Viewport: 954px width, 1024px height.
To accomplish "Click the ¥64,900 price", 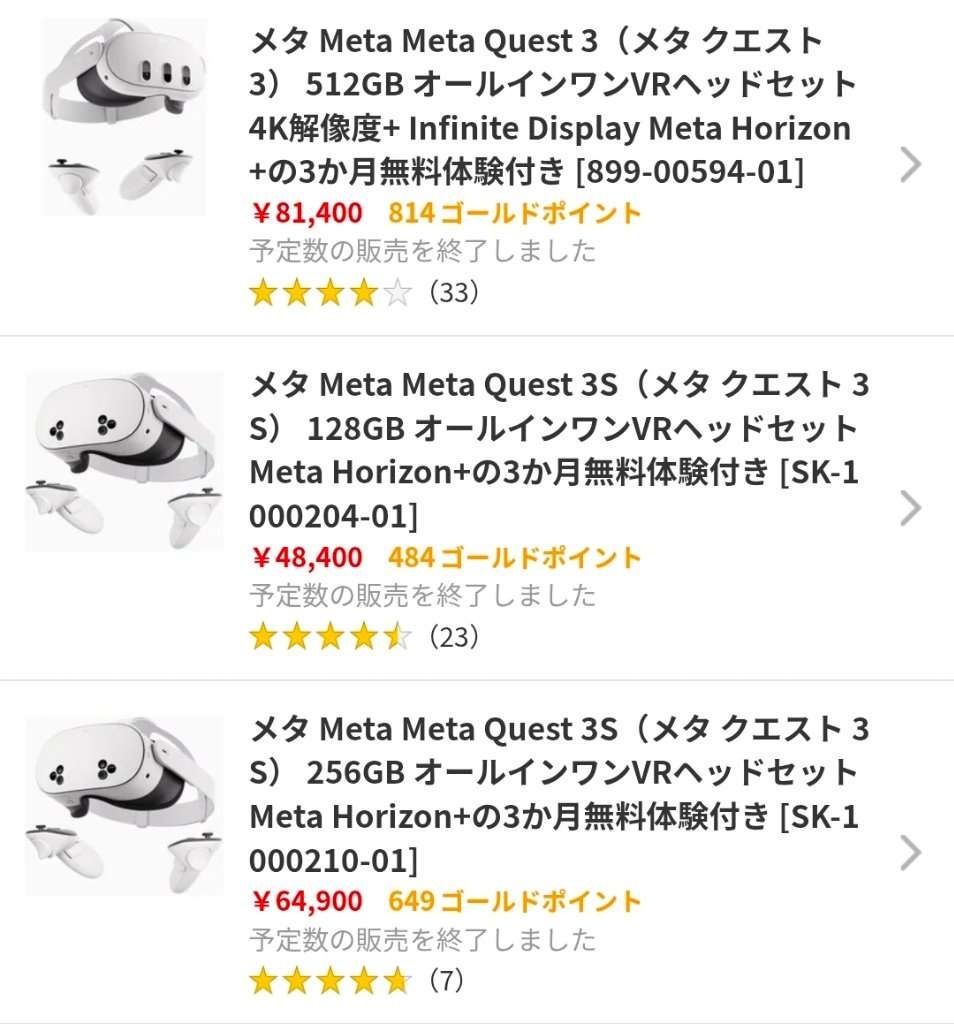I will point(306,901).
